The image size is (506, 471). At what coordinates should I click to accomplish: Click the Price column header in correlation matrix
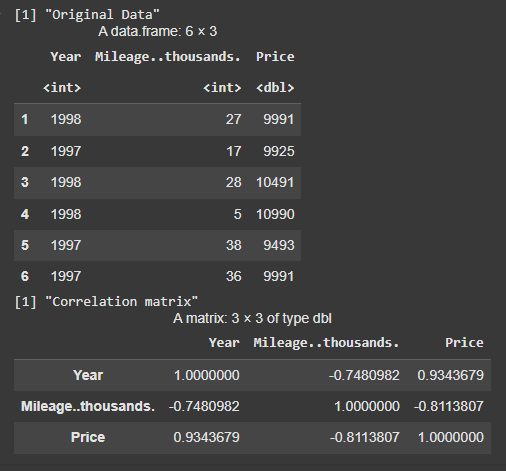(x=464, y=343)
